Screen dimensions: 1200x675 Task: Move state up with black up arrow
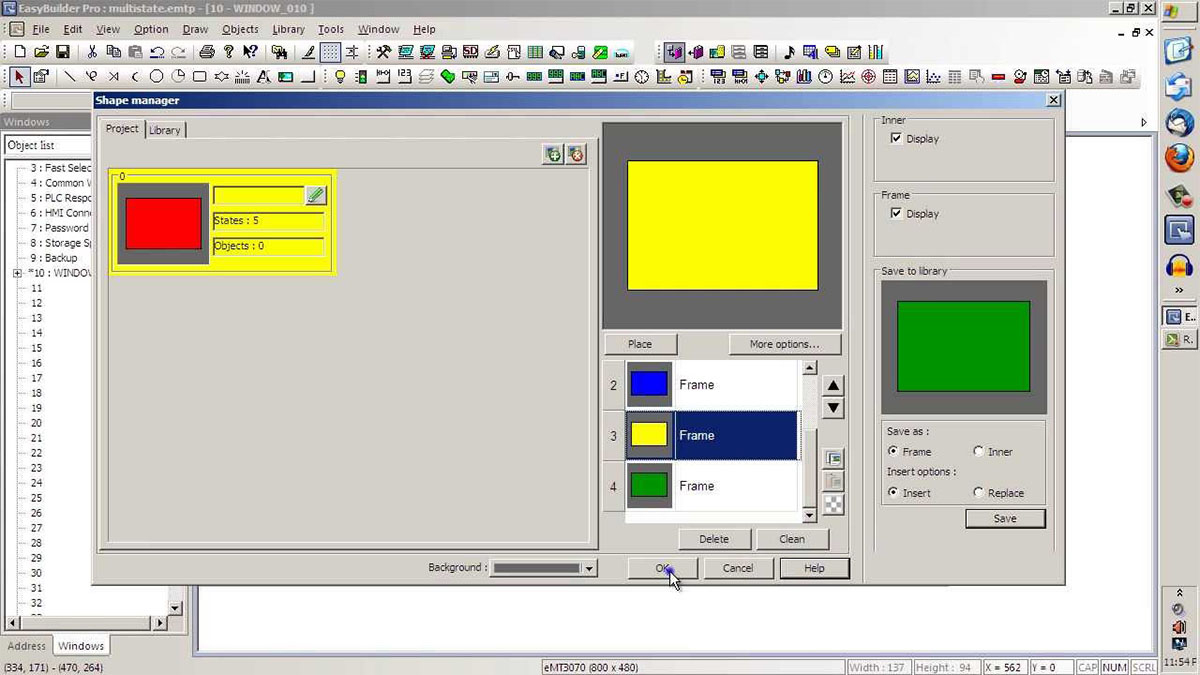[x=833, y=386]
